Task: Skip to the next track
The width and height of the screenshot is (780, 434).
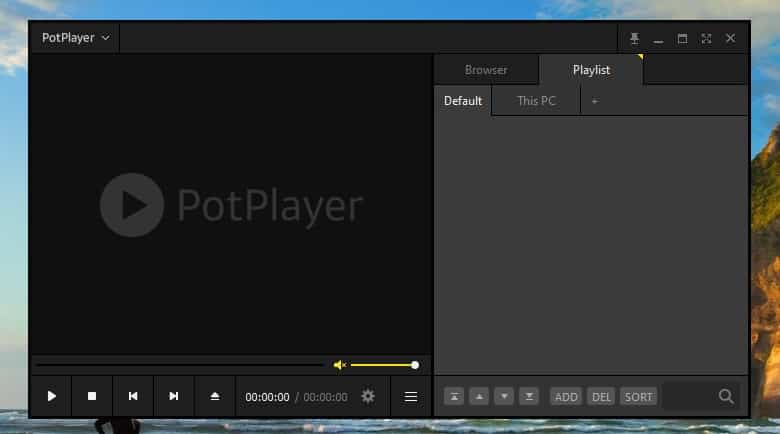Action: point(174,396)
